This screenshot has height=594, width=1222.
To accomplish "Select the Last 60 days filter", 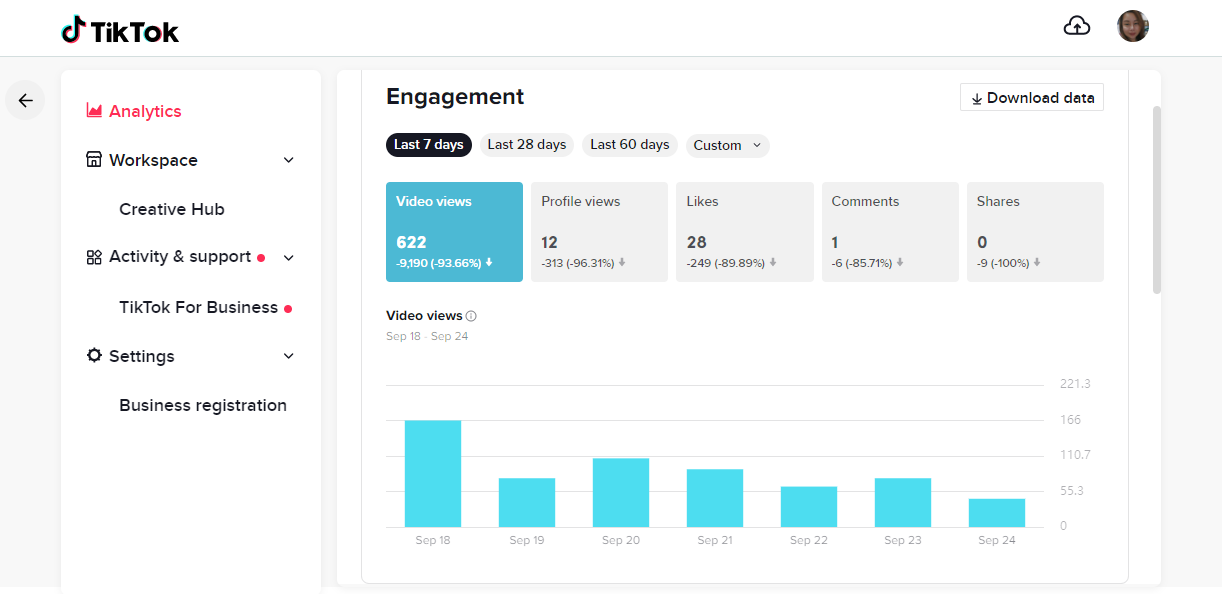I will pyautogui.click(x=630, y=145).
